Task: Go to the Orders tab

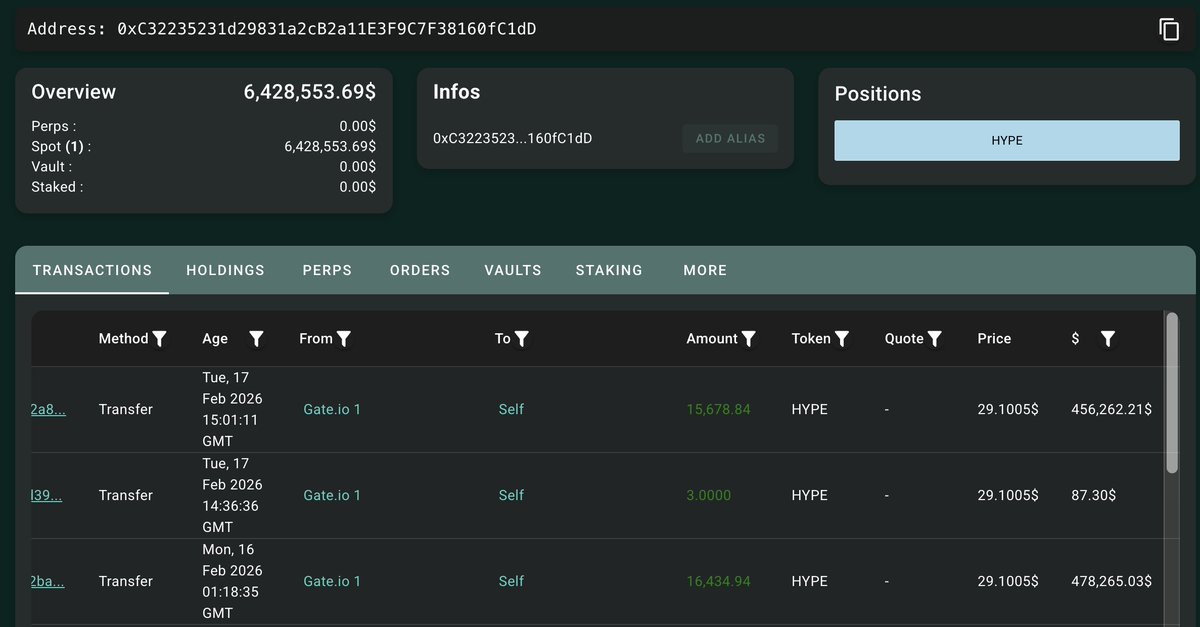Action: pyautogui.click(x=420, y=270)
